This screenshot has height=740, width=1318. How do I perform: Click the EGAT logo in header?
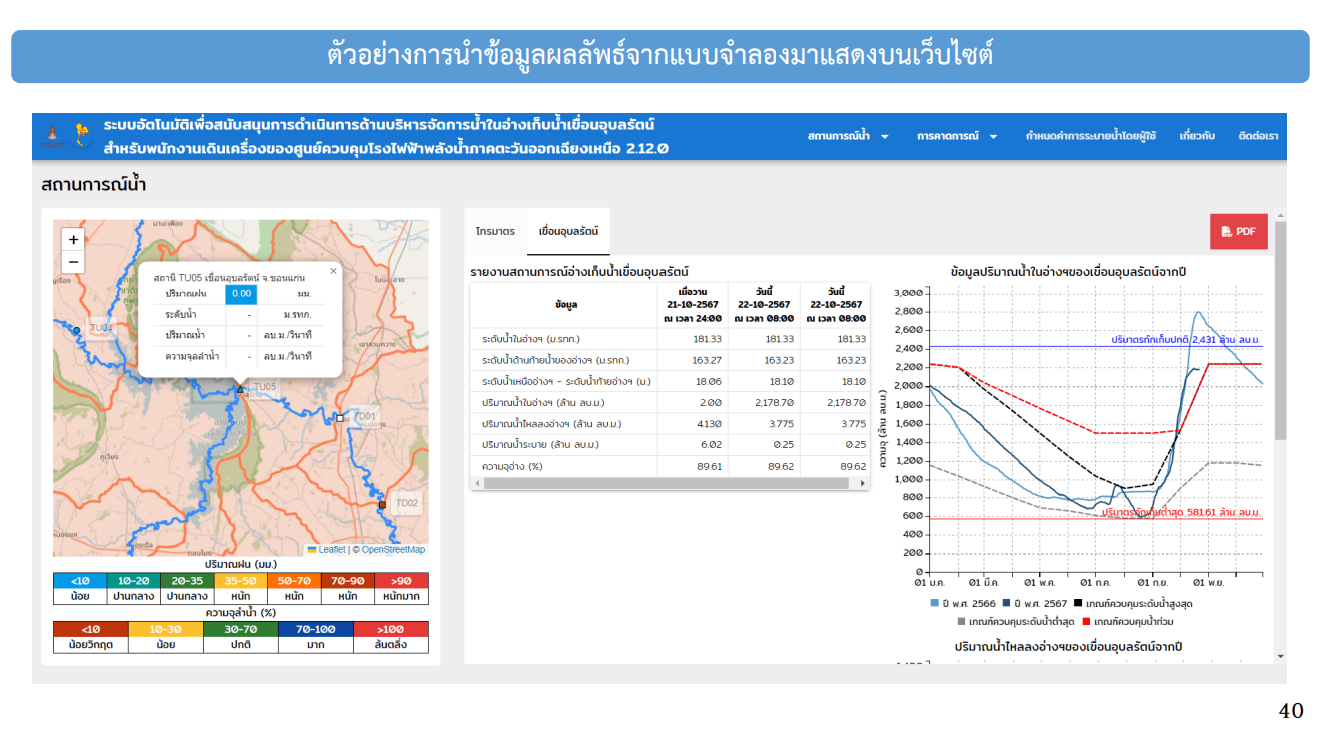51,136
